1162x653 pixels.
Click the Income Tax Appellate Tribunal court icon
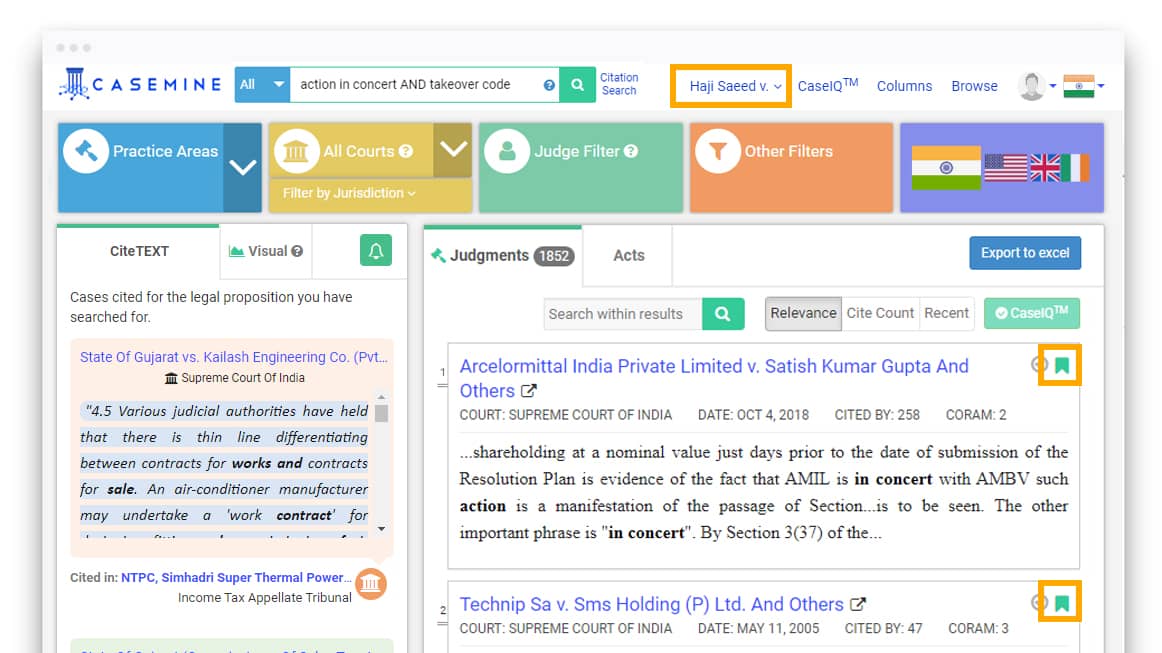click(x=371, y=583)
